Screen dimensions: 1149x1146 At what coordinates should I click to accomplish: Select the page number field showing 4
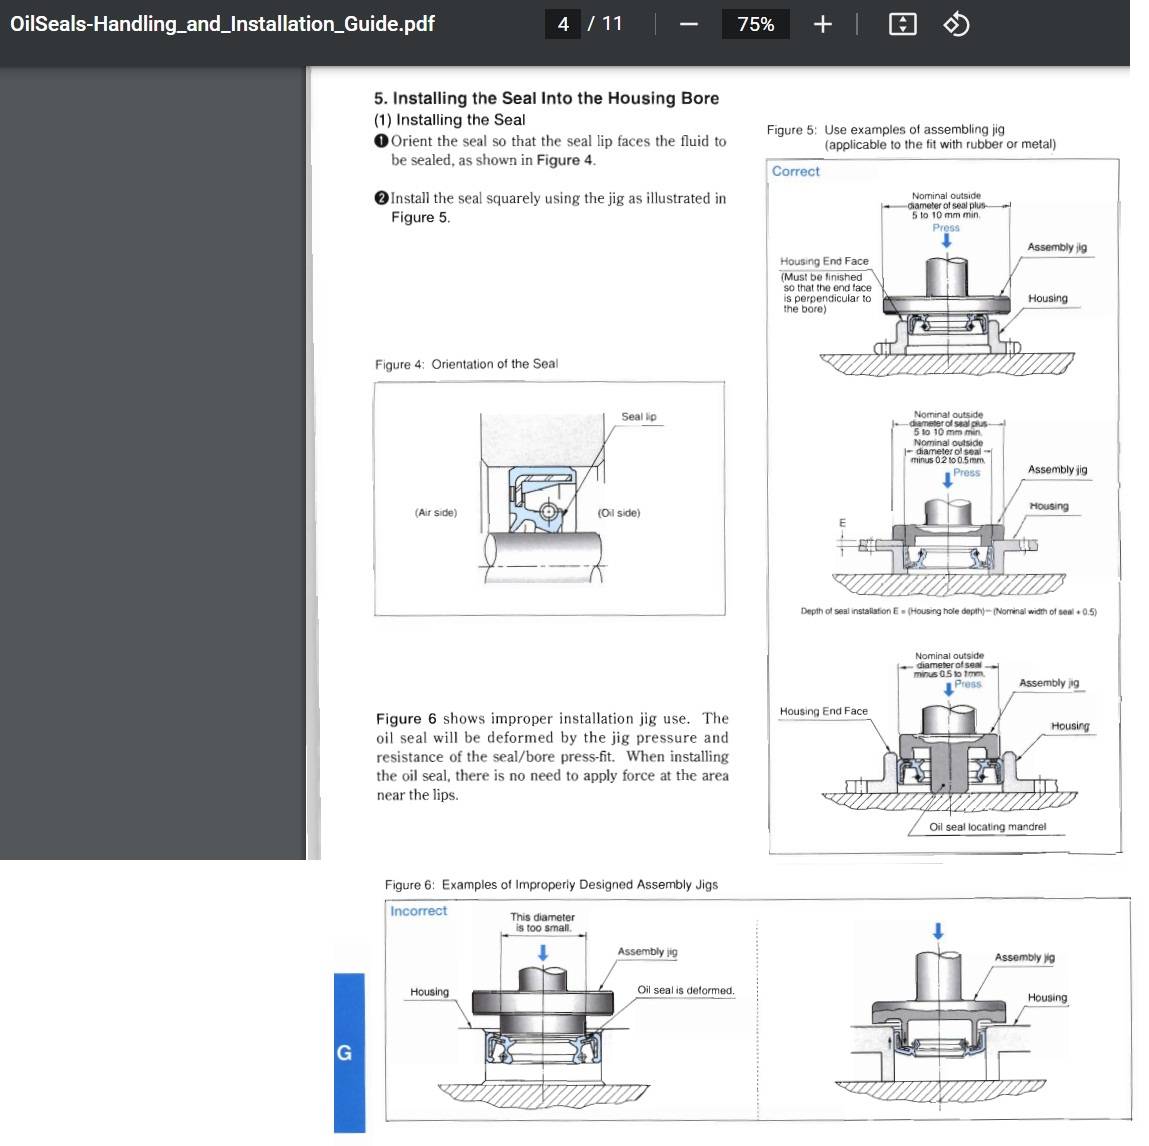[x=563, y=24]
